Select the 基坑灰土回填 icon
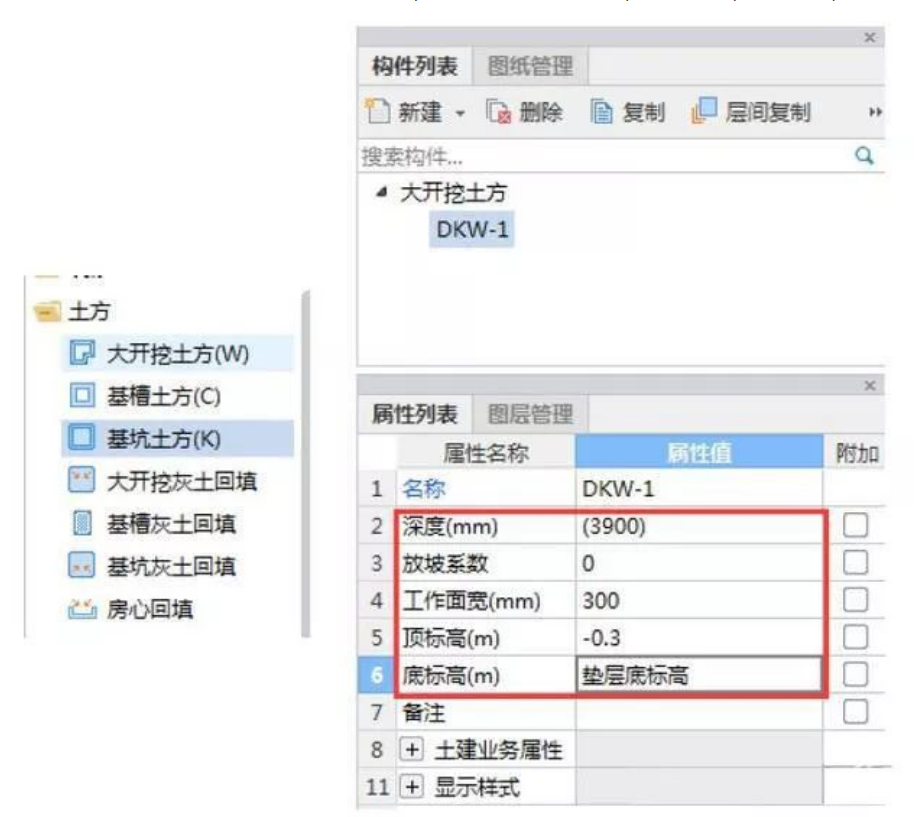Image resolution: width=922 pixels, height=817 pixels. tap(81, 566)
